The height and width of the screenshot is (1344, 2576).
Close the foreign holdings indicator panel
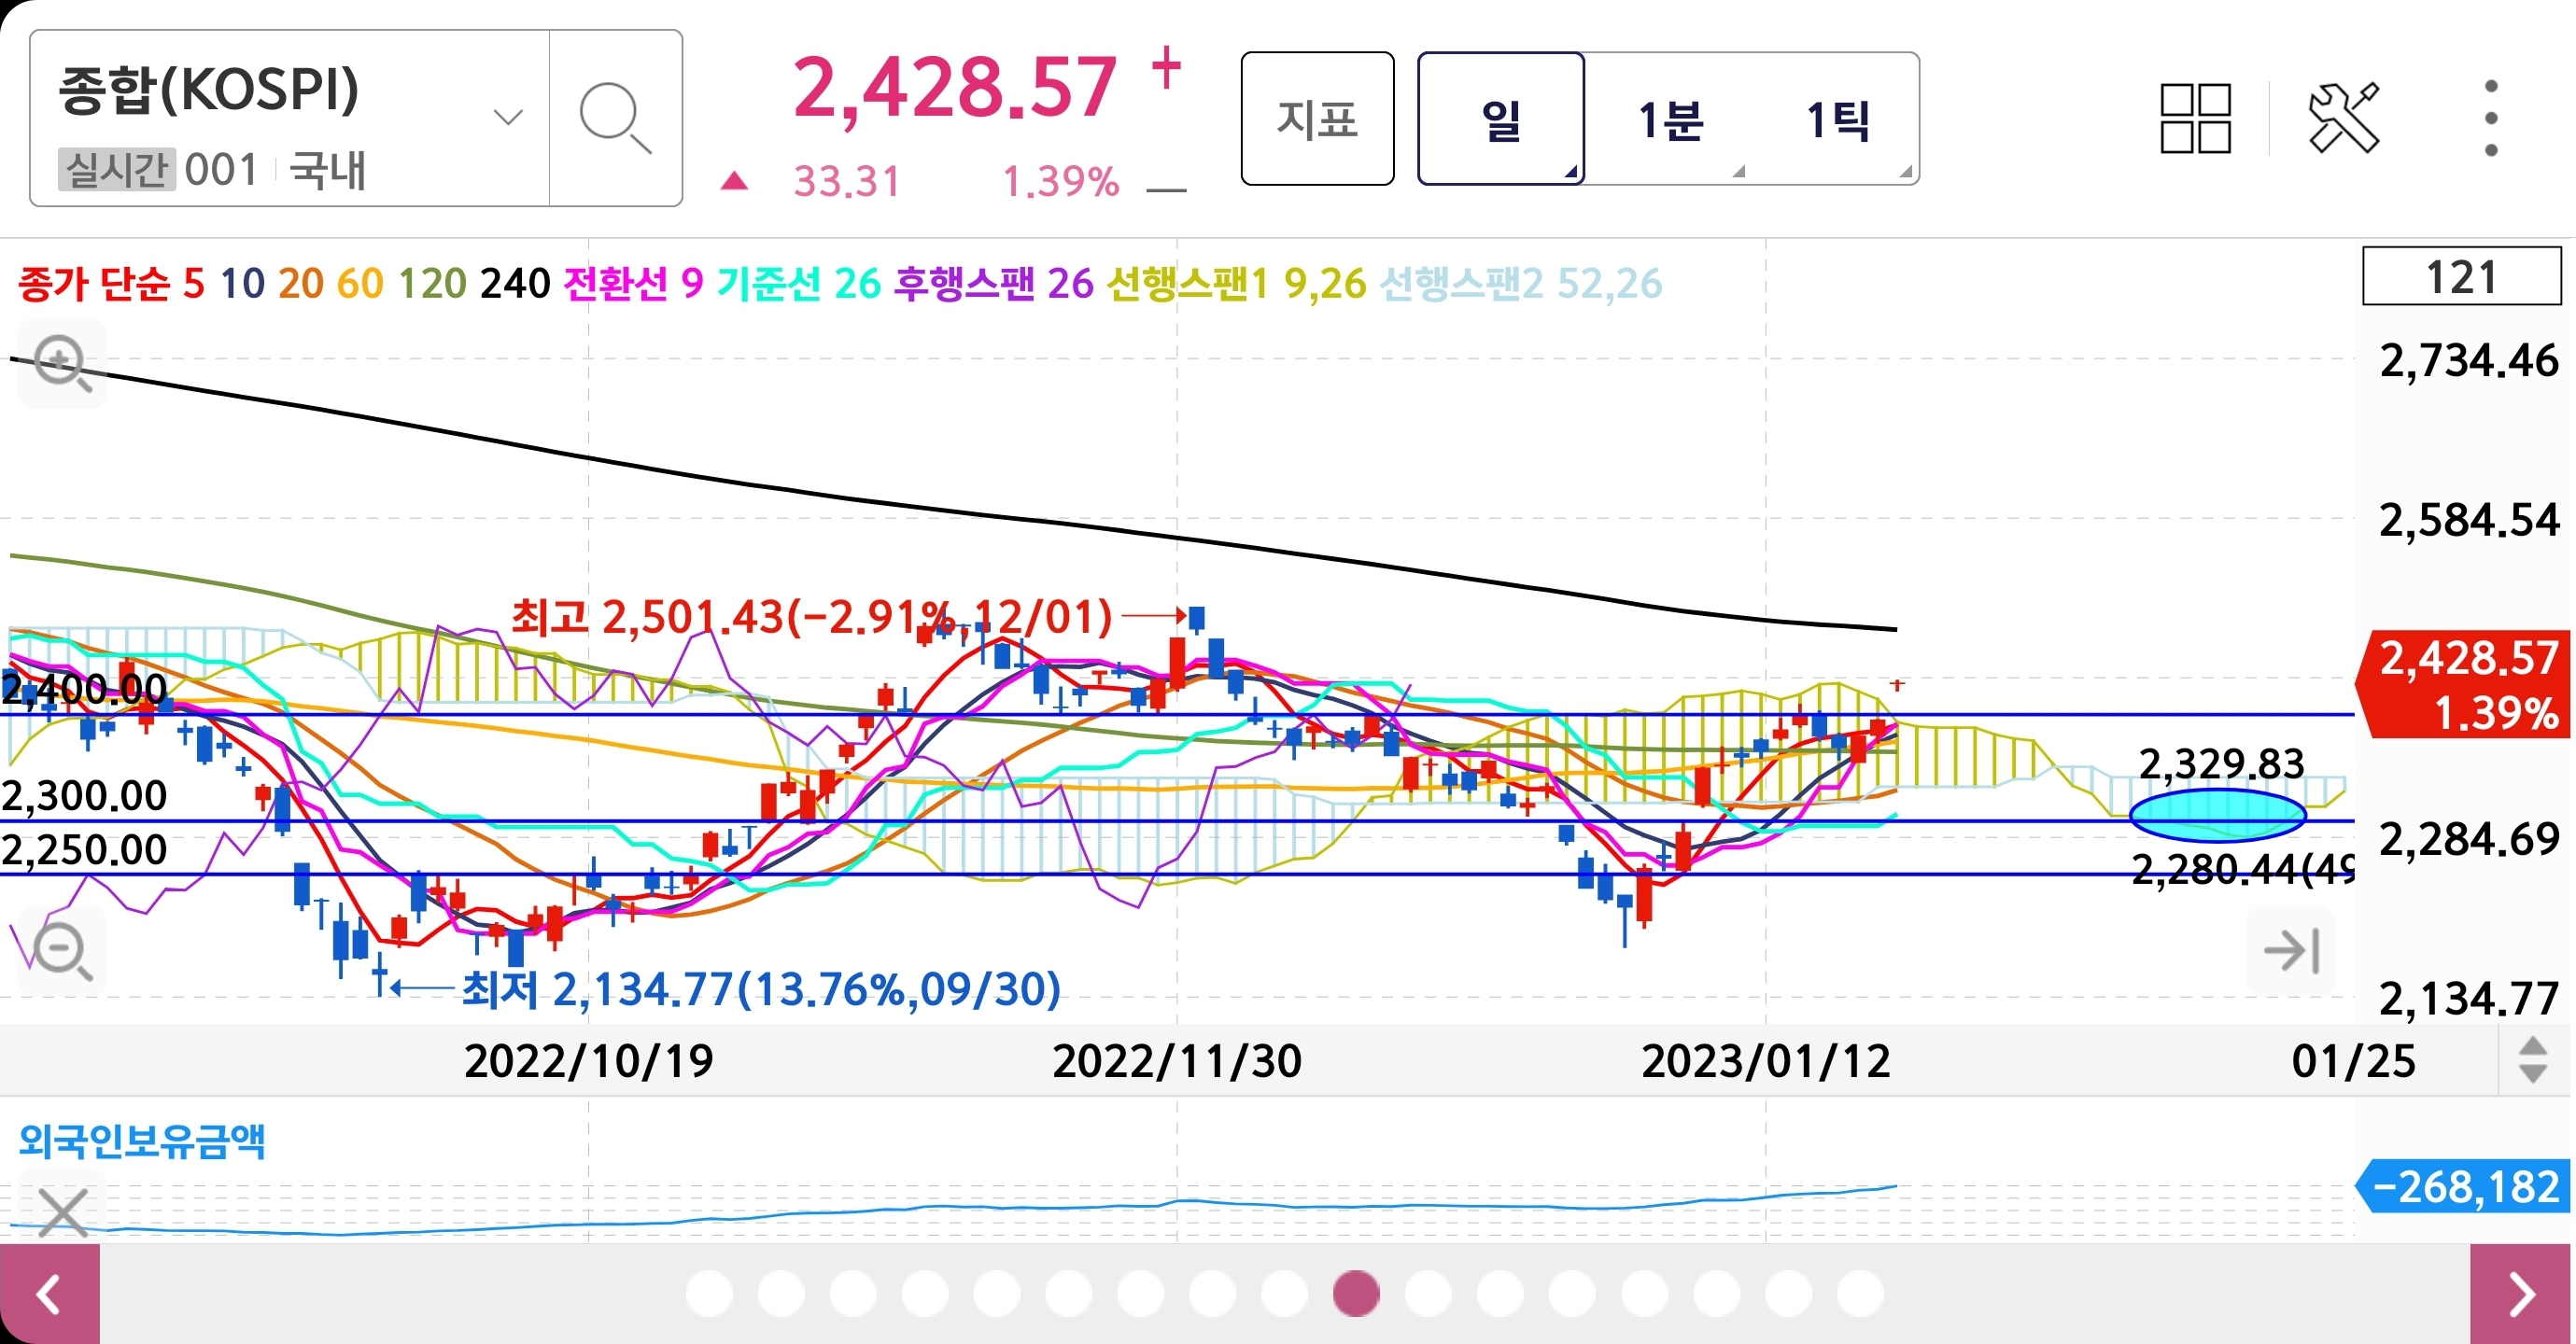pyautogui.click(x=62, y=1212)
